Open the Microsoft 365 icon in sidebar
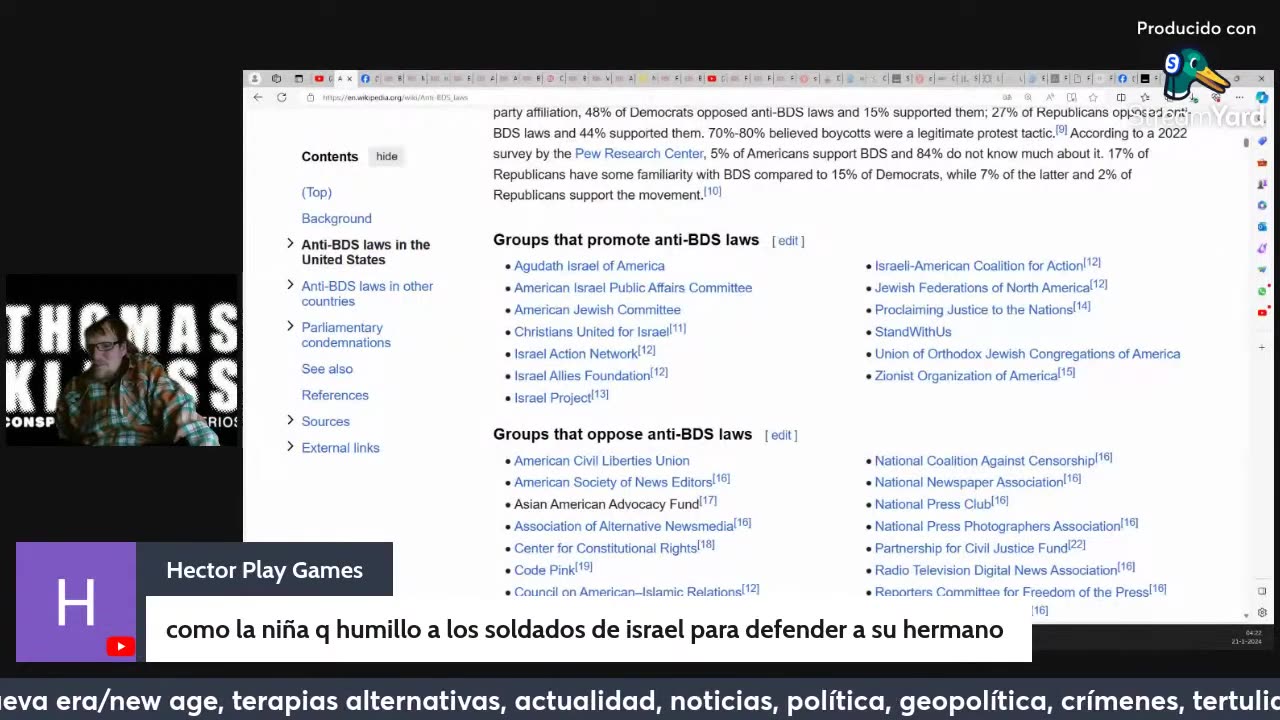1280x720 pixels. click(x=1262, y=206)
